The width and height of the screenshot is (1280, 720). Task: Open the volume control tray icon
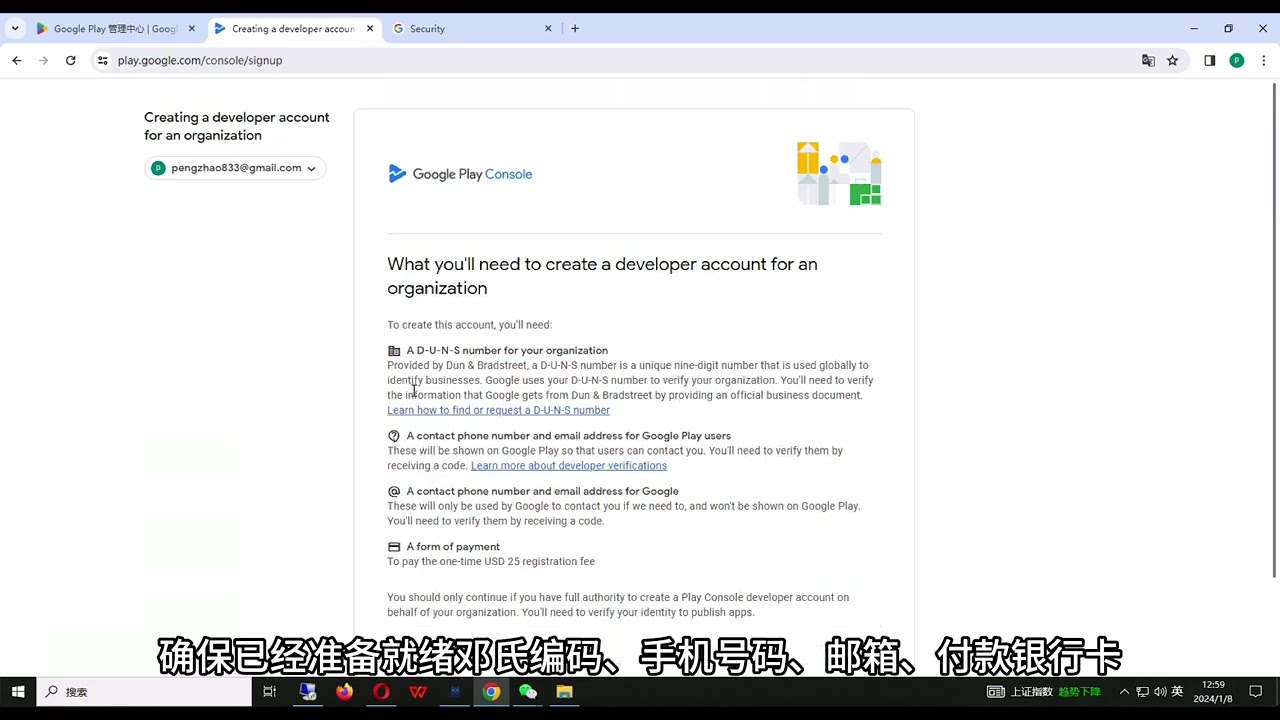pyautogui.click(x=1160, y=691)
